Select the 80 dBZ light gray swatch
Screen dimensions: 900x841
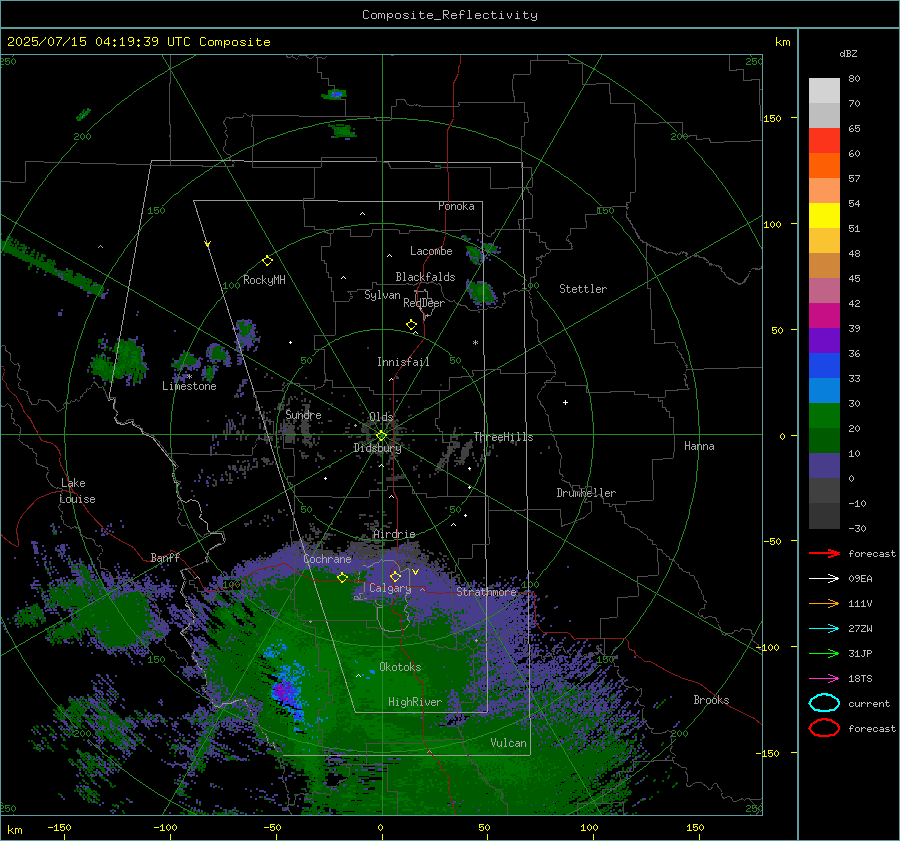click(824, 90)
